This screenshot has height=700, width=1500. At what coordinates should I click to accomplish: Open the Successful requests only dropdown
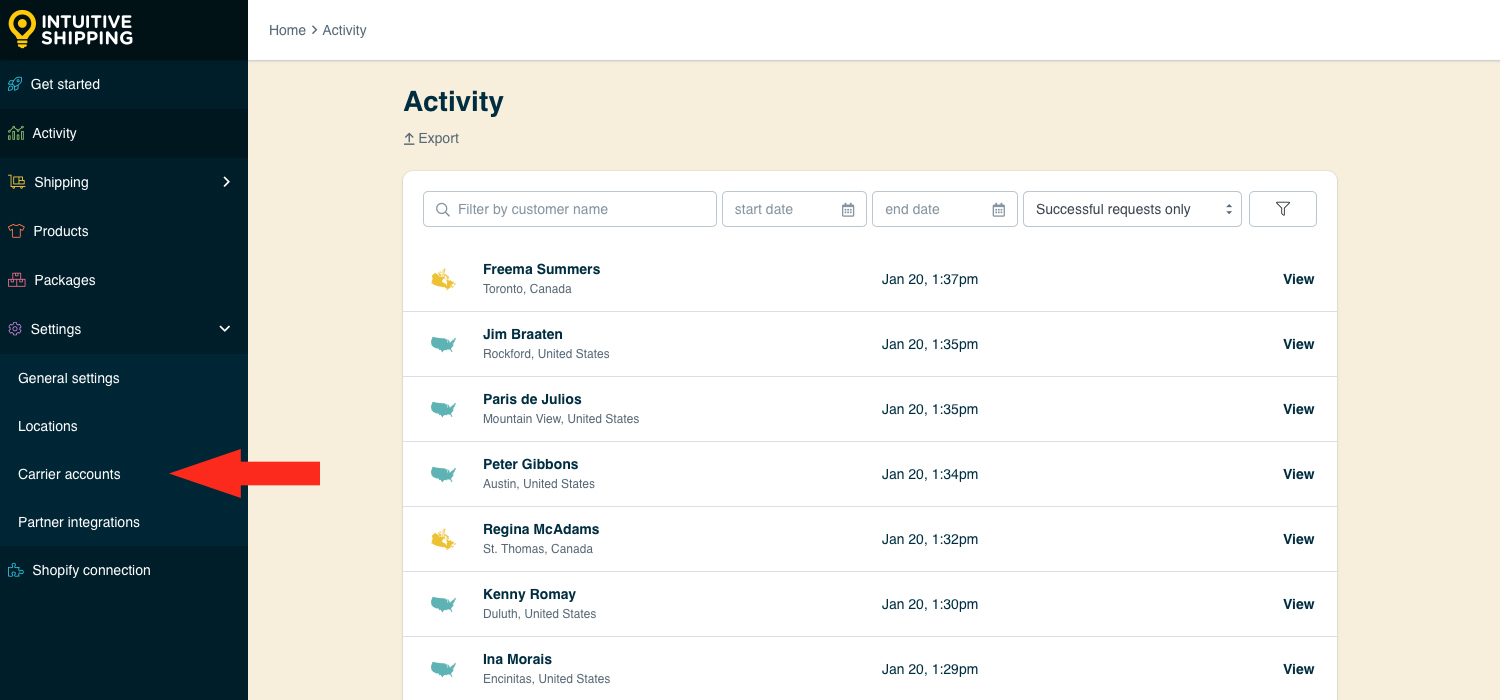click(x=1132, y=209)
